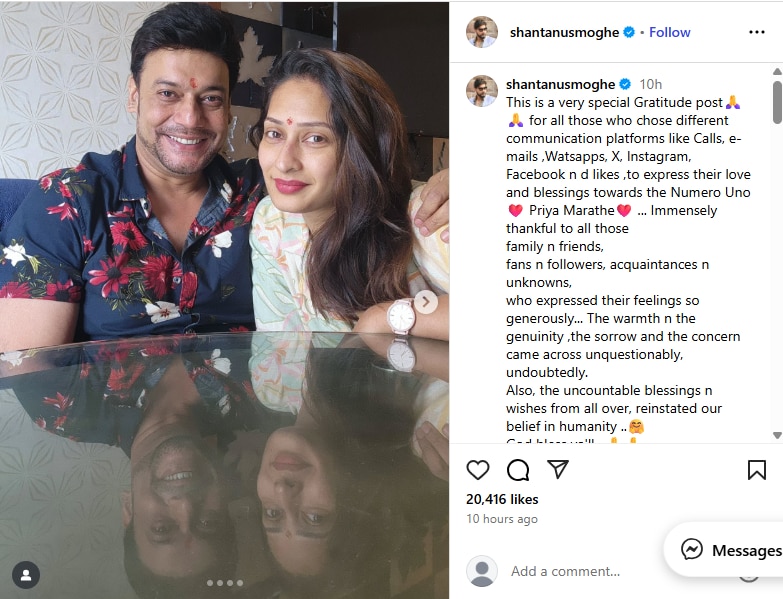Save post with bookmark icon

(757, 470)
